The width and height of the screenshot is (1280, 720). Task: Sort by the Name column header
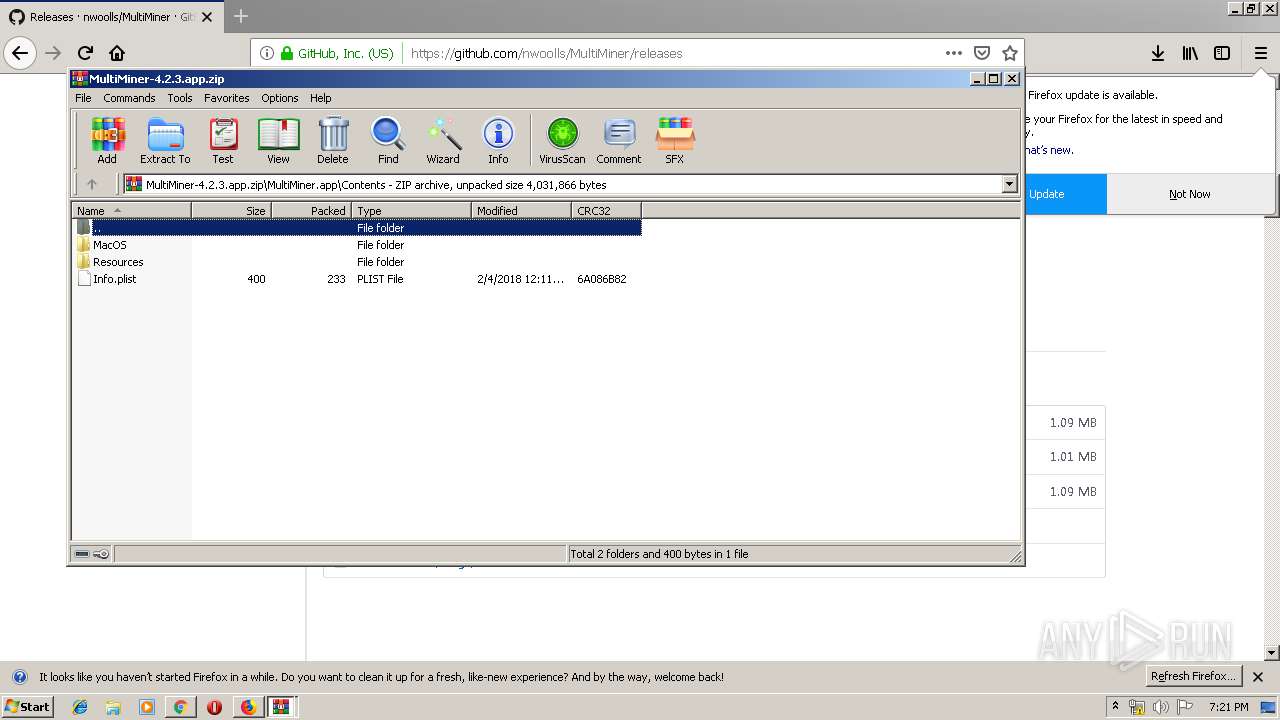(x=131, y=210)
